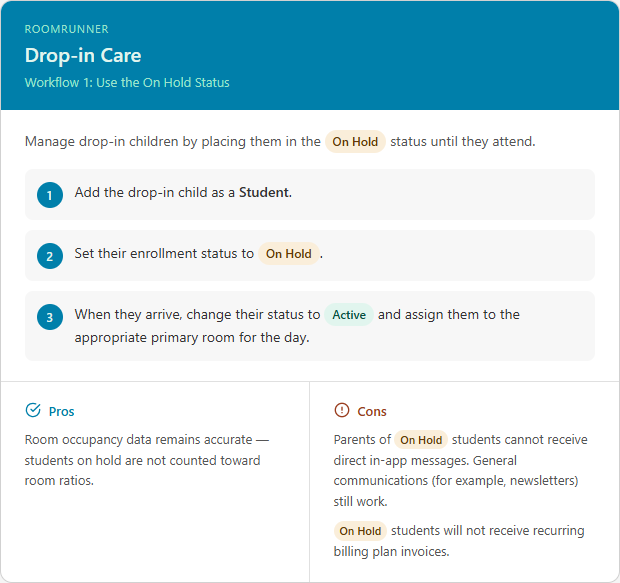The image size is (620, 583).
Task: Click the On Hold badge in step 2
Action: coord(289,254)
